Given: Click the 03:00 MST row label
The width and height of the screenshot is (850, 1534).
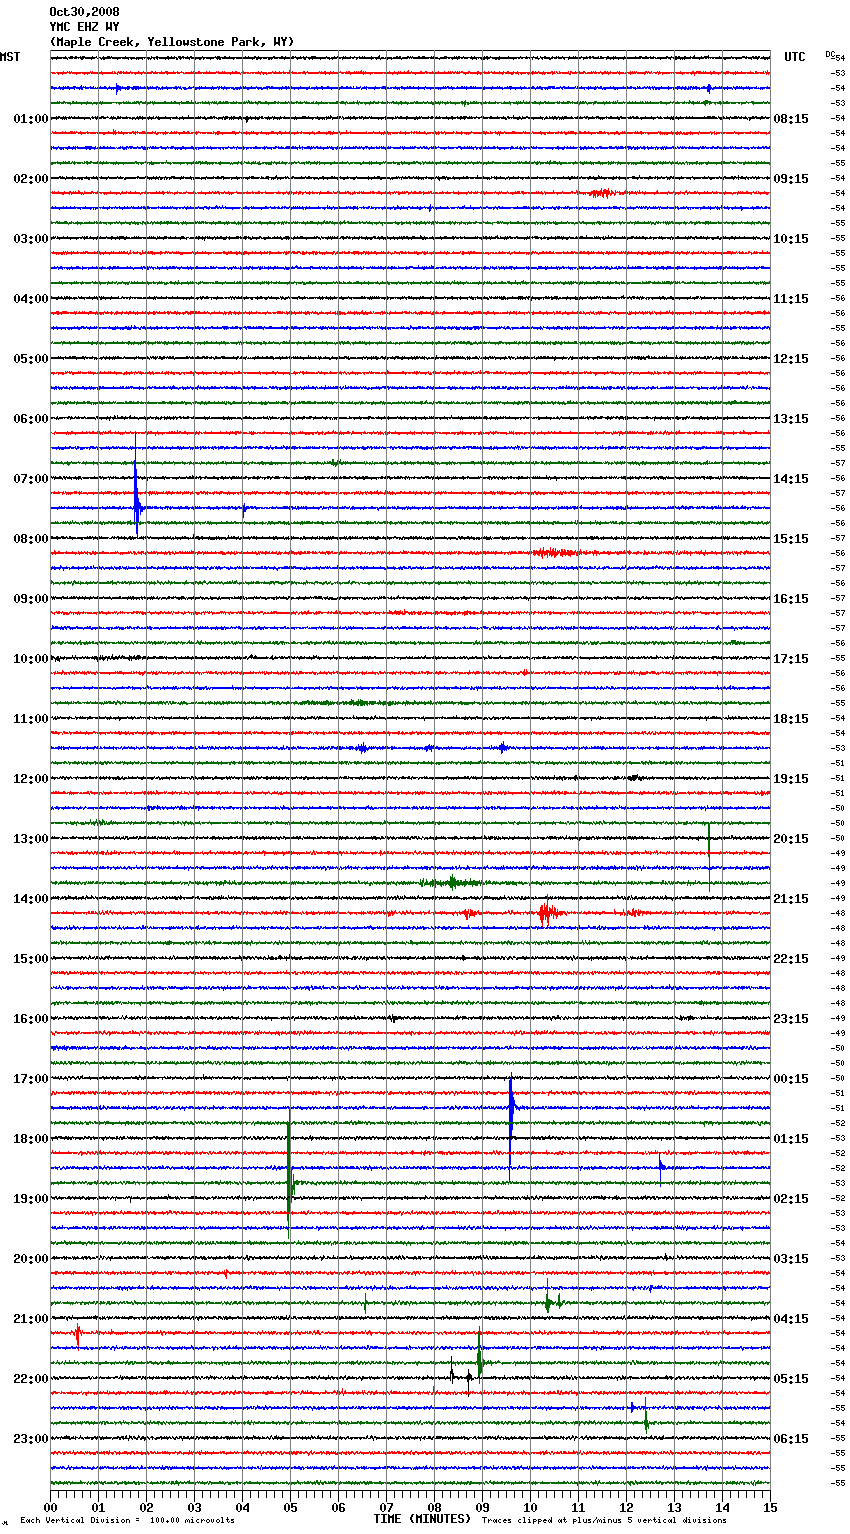Looking at the screenshot, I should pyautogui.click(x=31, y=239).
